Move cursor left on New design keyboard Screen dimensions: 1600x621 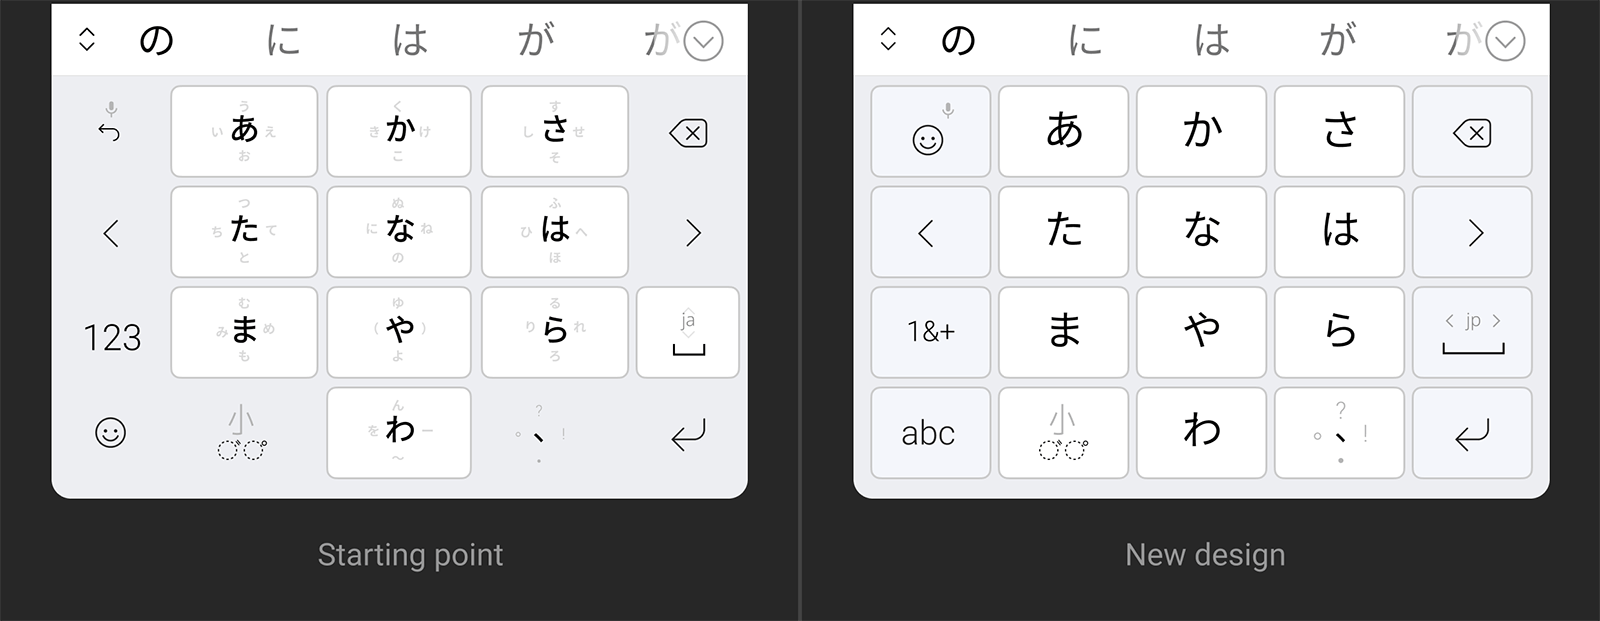(930, 232)
